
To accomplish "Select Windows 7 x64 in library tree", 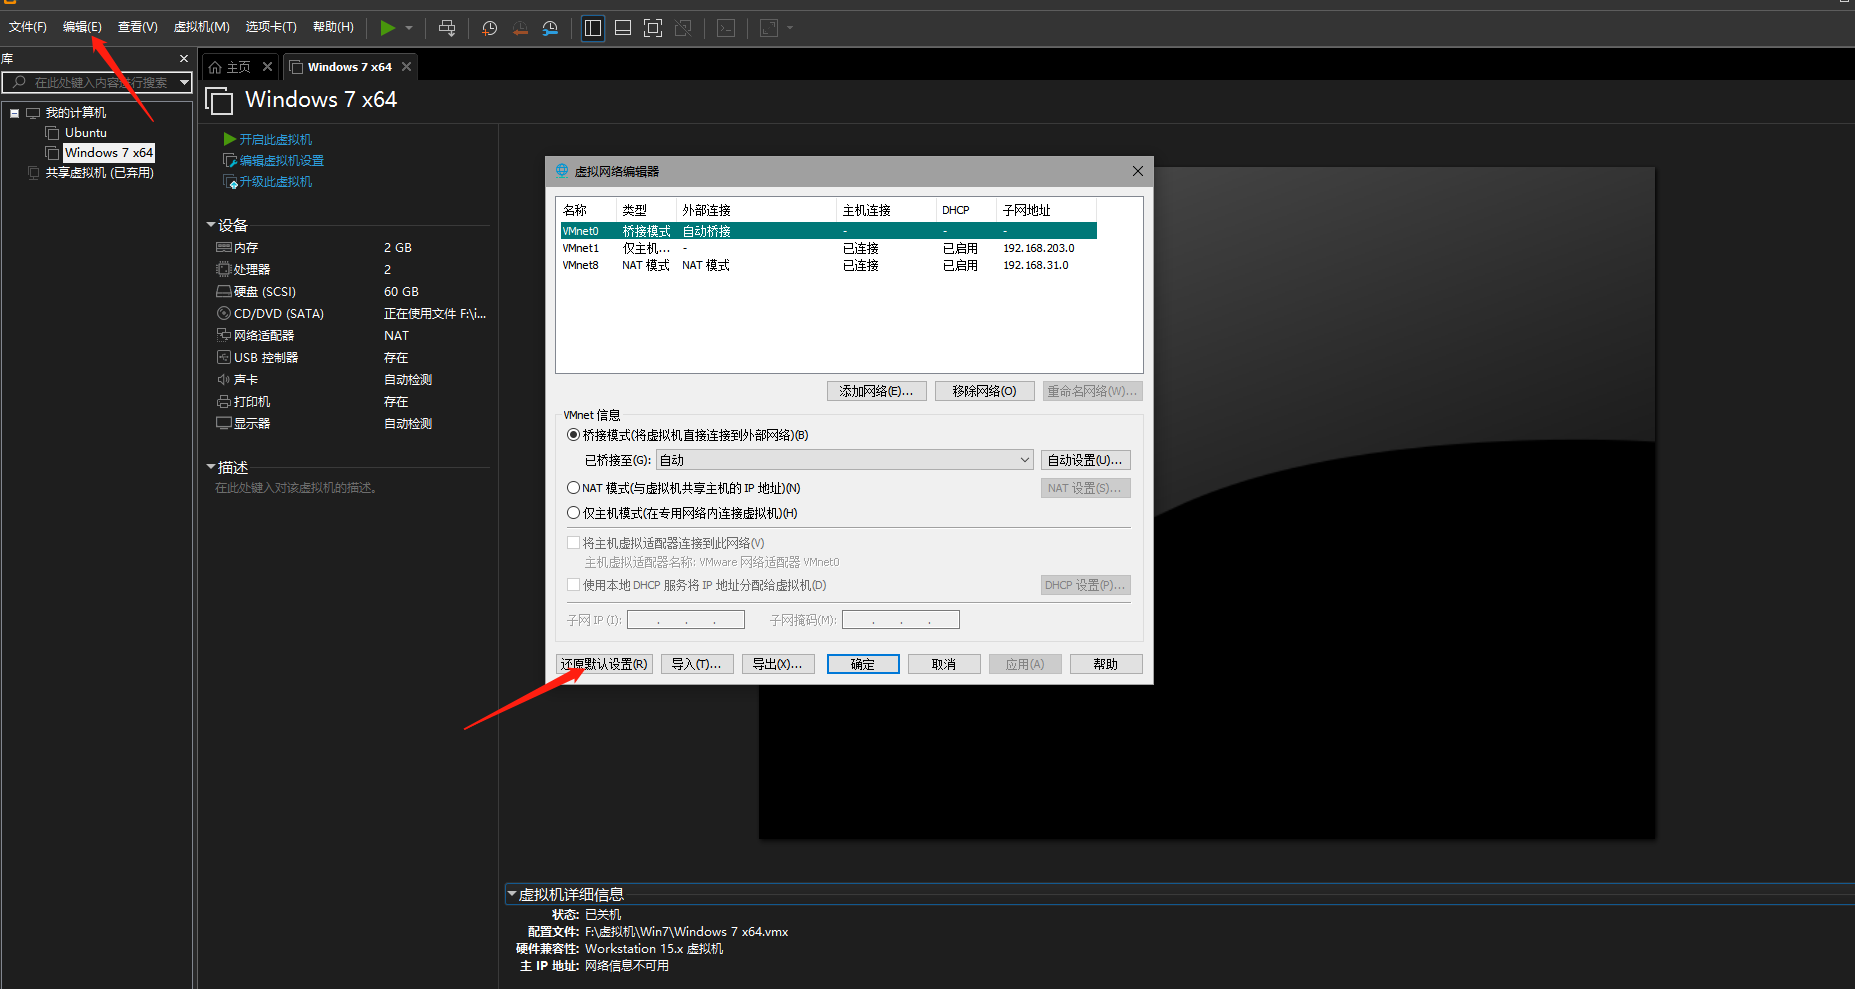I will coord(109,153).
